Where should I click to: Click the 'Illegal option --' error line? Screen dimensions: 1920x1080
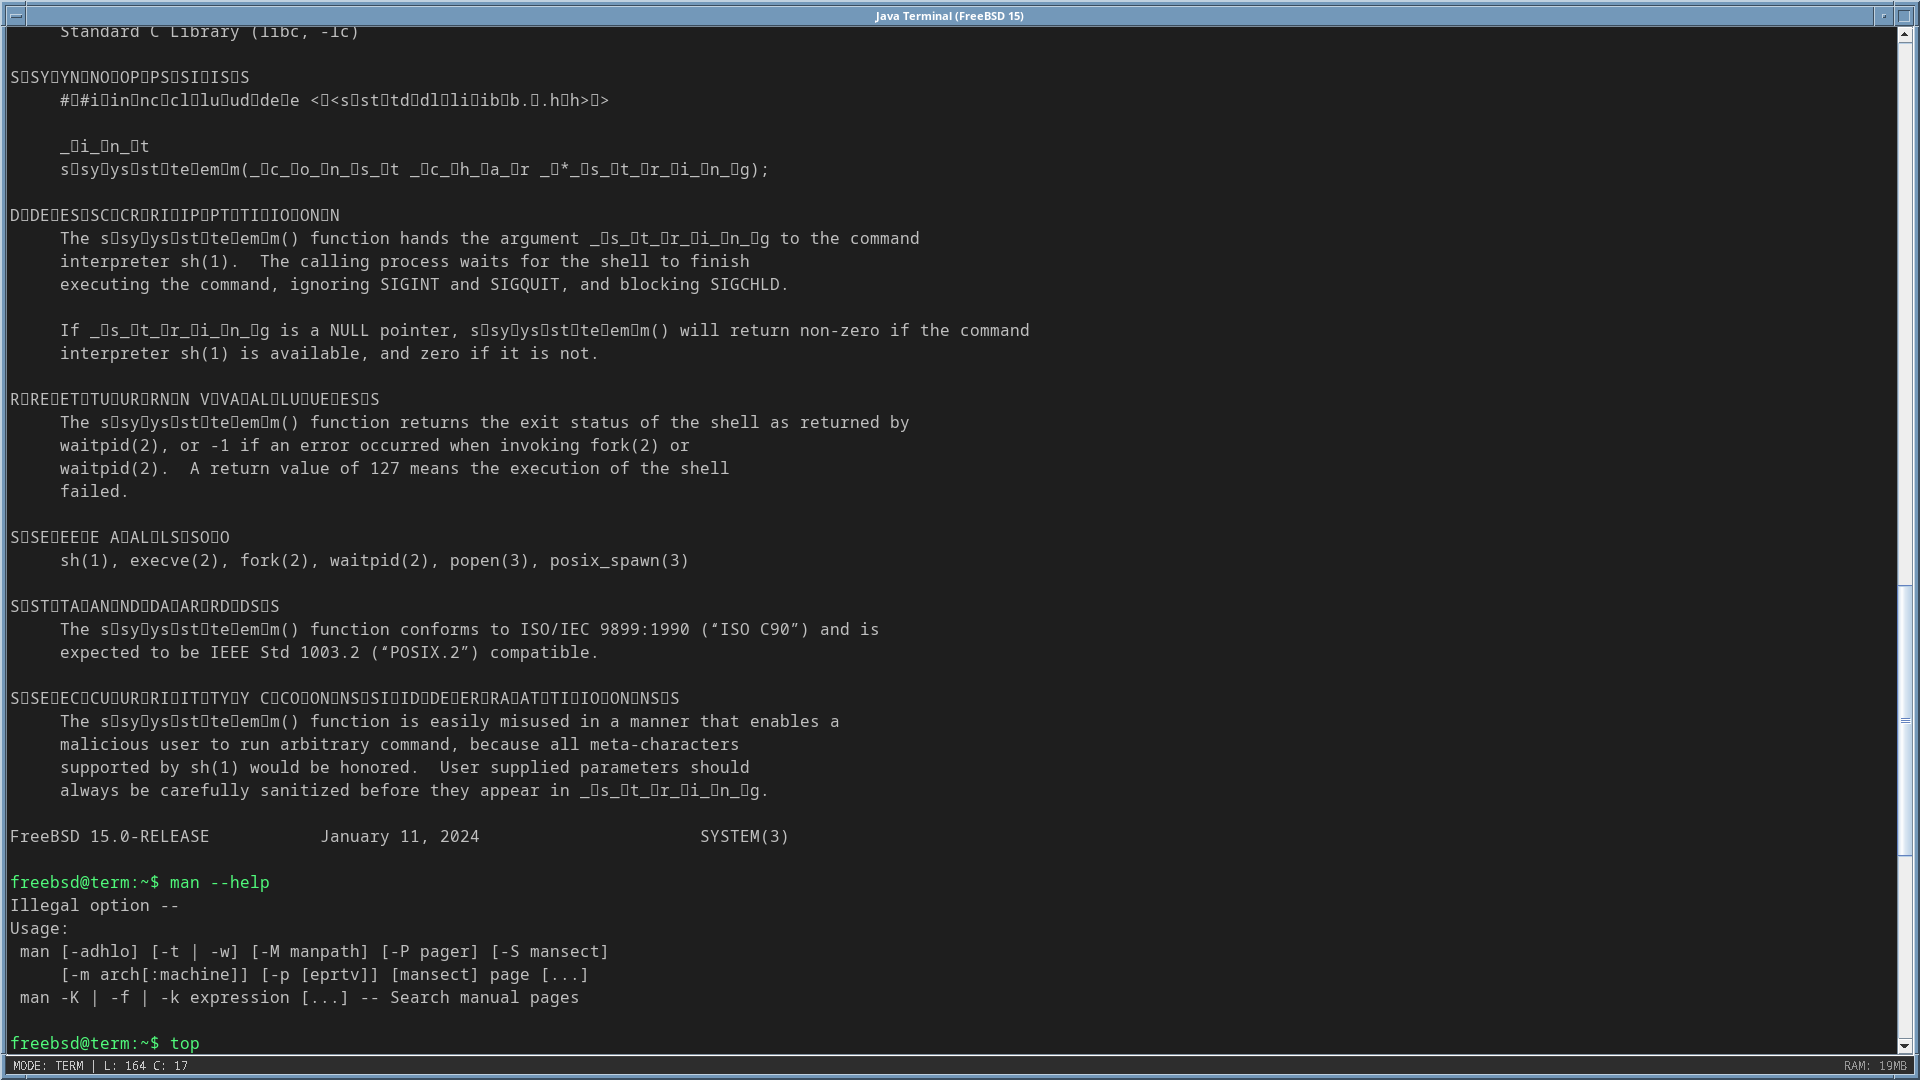[94, 905]
